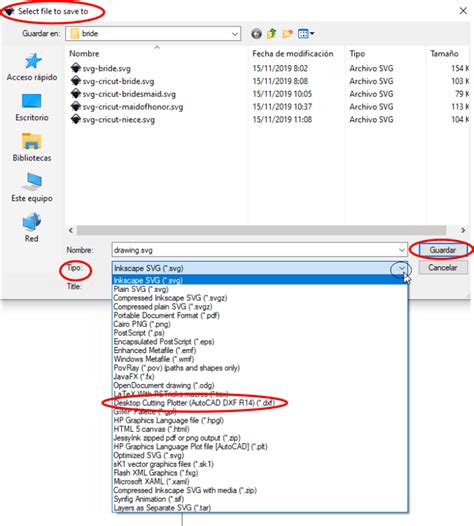Sort by Tamaño column header
Viewport: 474px width, 526px height.
(x=444, y=54)
